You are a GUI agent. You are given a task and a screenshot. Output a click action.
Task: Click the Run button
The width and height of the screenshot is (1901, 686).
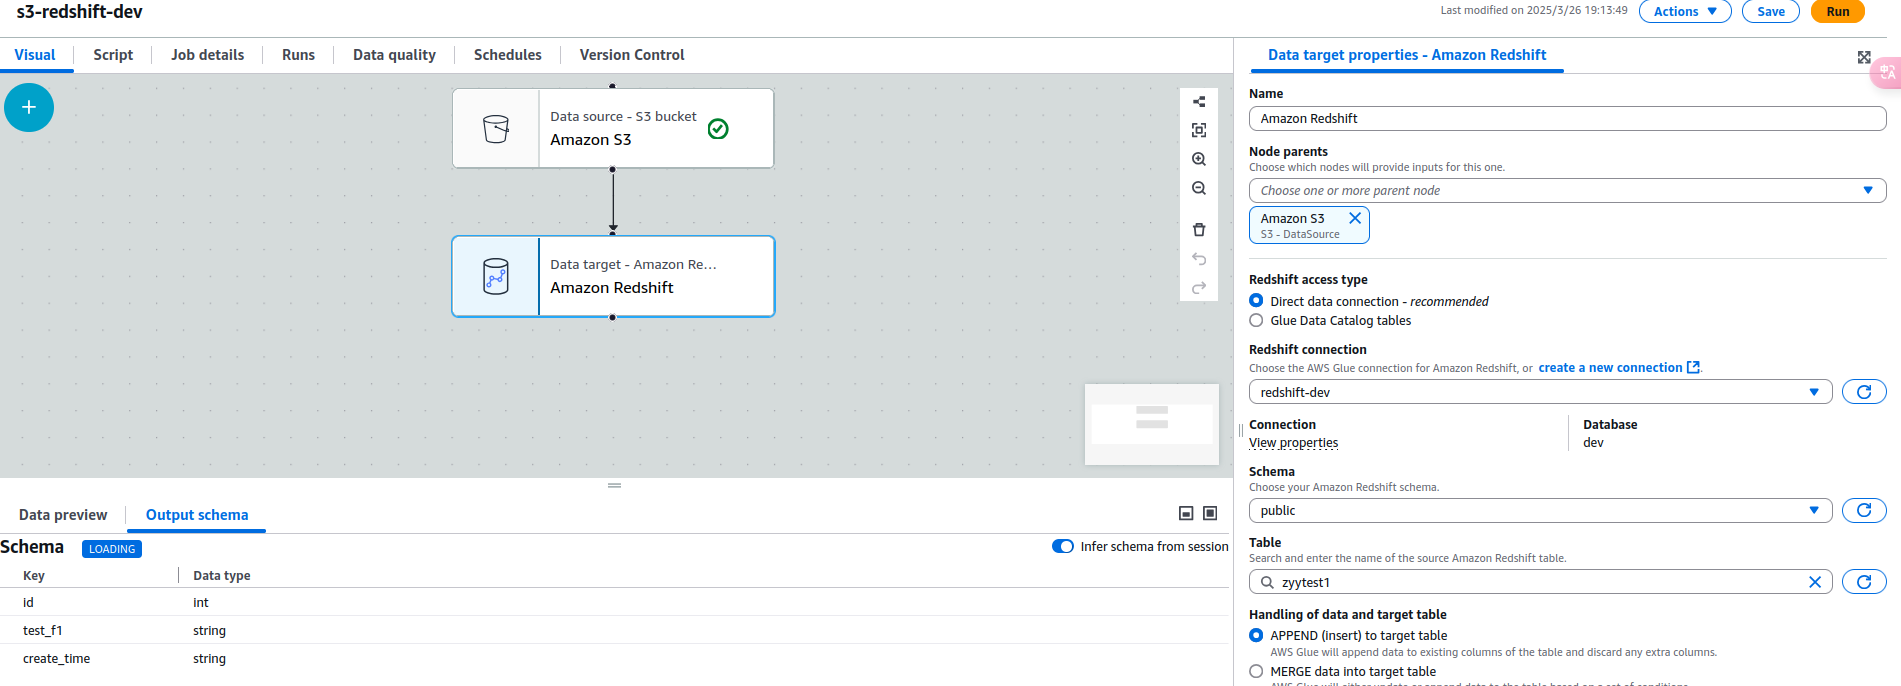(x=1838, y=11)
